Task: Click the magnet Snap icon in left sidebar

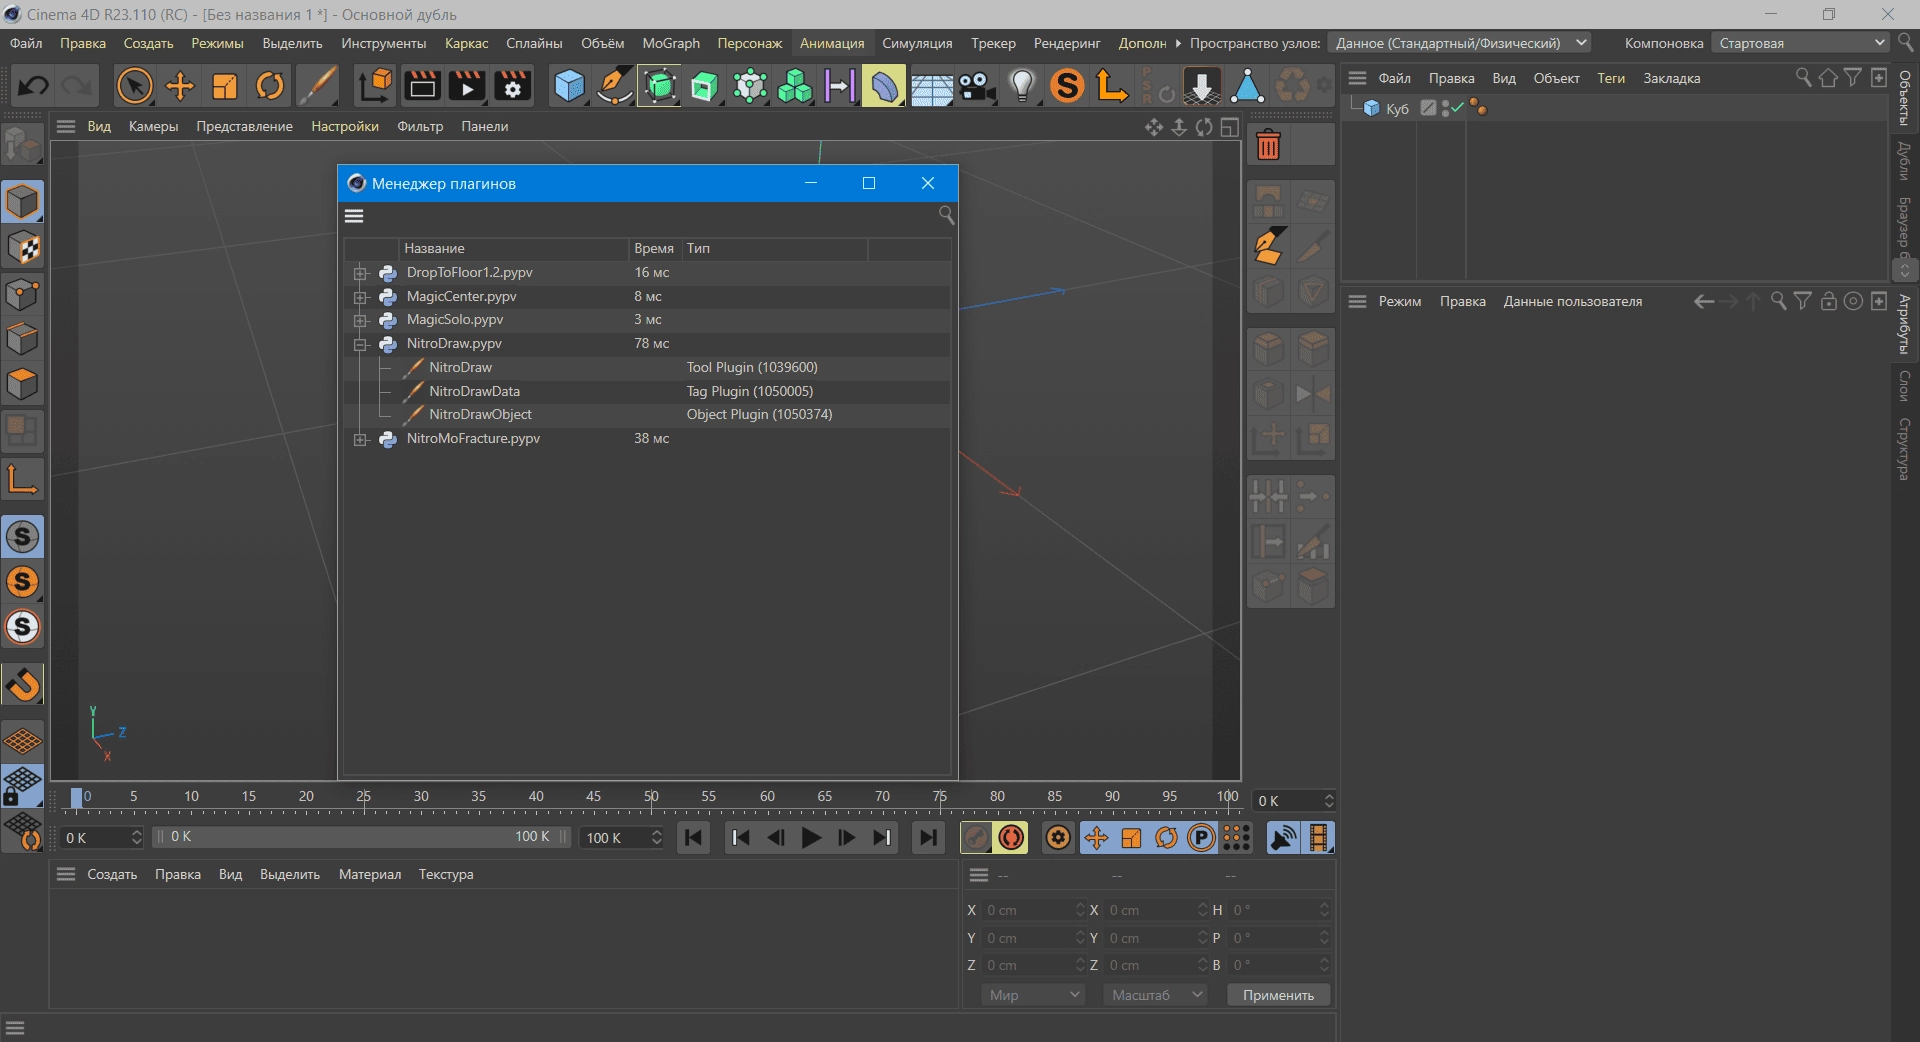Action: [23, 685]
